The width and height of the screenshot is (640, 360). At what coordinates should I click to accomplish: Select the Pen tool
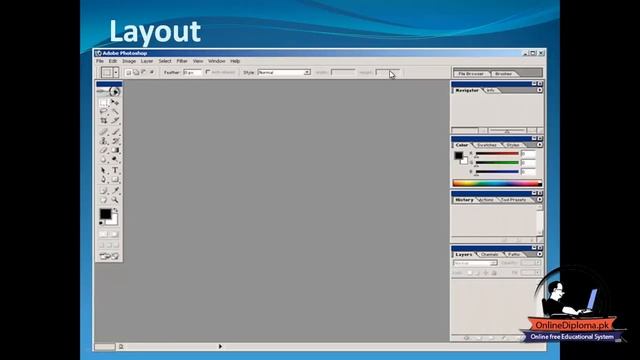coord(104,180)
